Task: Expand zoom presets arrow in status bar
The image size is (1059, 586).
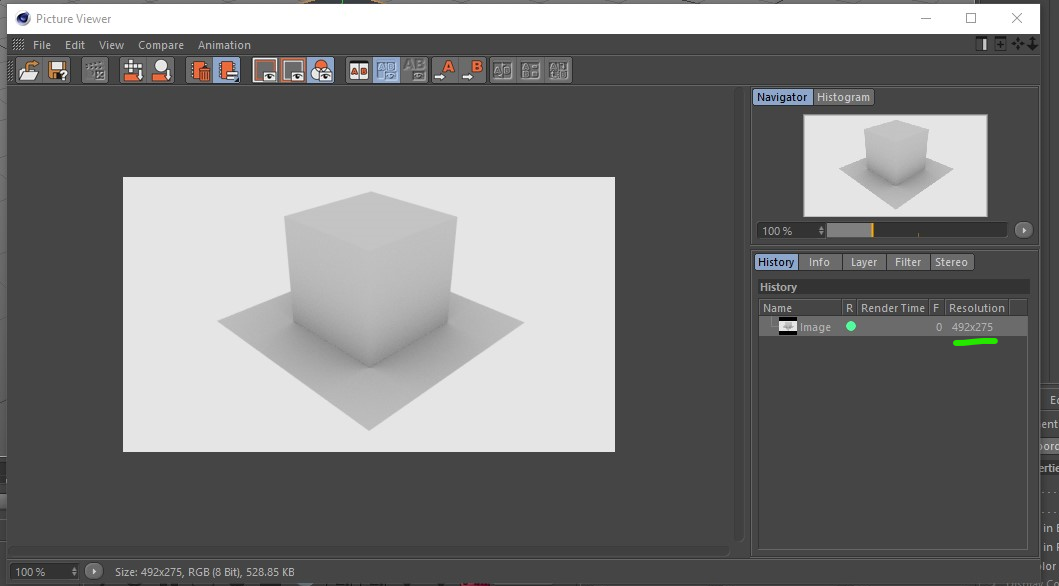Action: click(x=93, y=572)
